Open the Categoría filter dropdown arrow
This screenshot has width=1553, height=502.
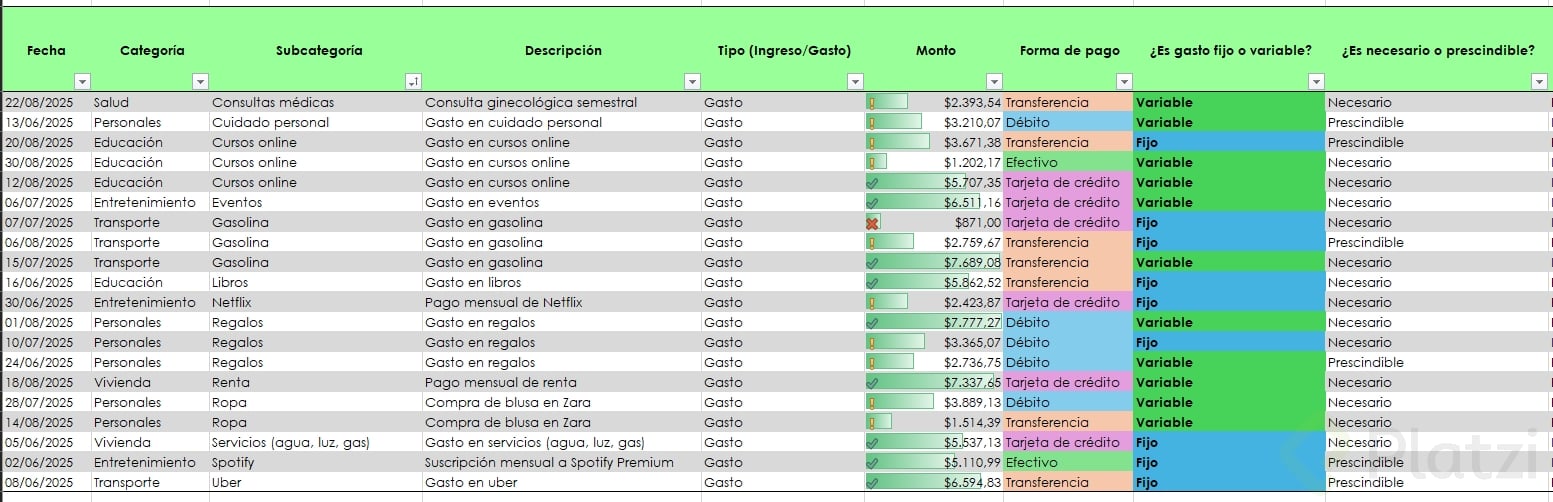click(200, 82)
